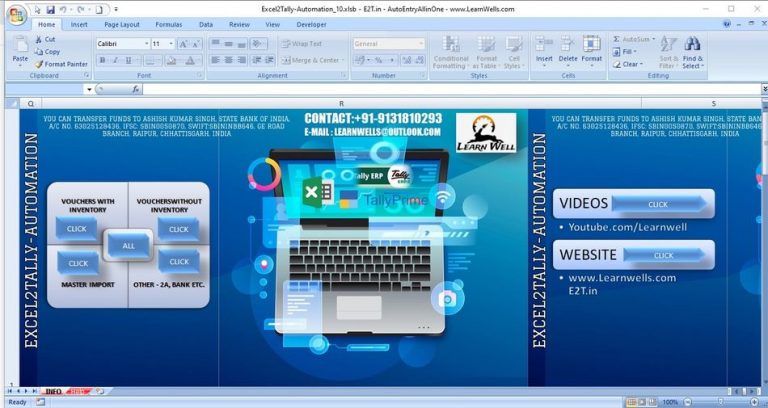Switch to the Data tab

pos(206,24)
